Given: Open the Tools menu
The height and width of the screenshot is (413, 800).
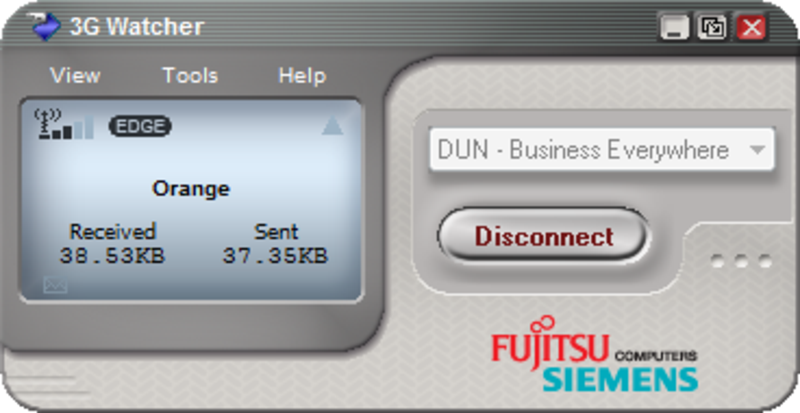Looking at the screenshot, I should coord(190,76).
